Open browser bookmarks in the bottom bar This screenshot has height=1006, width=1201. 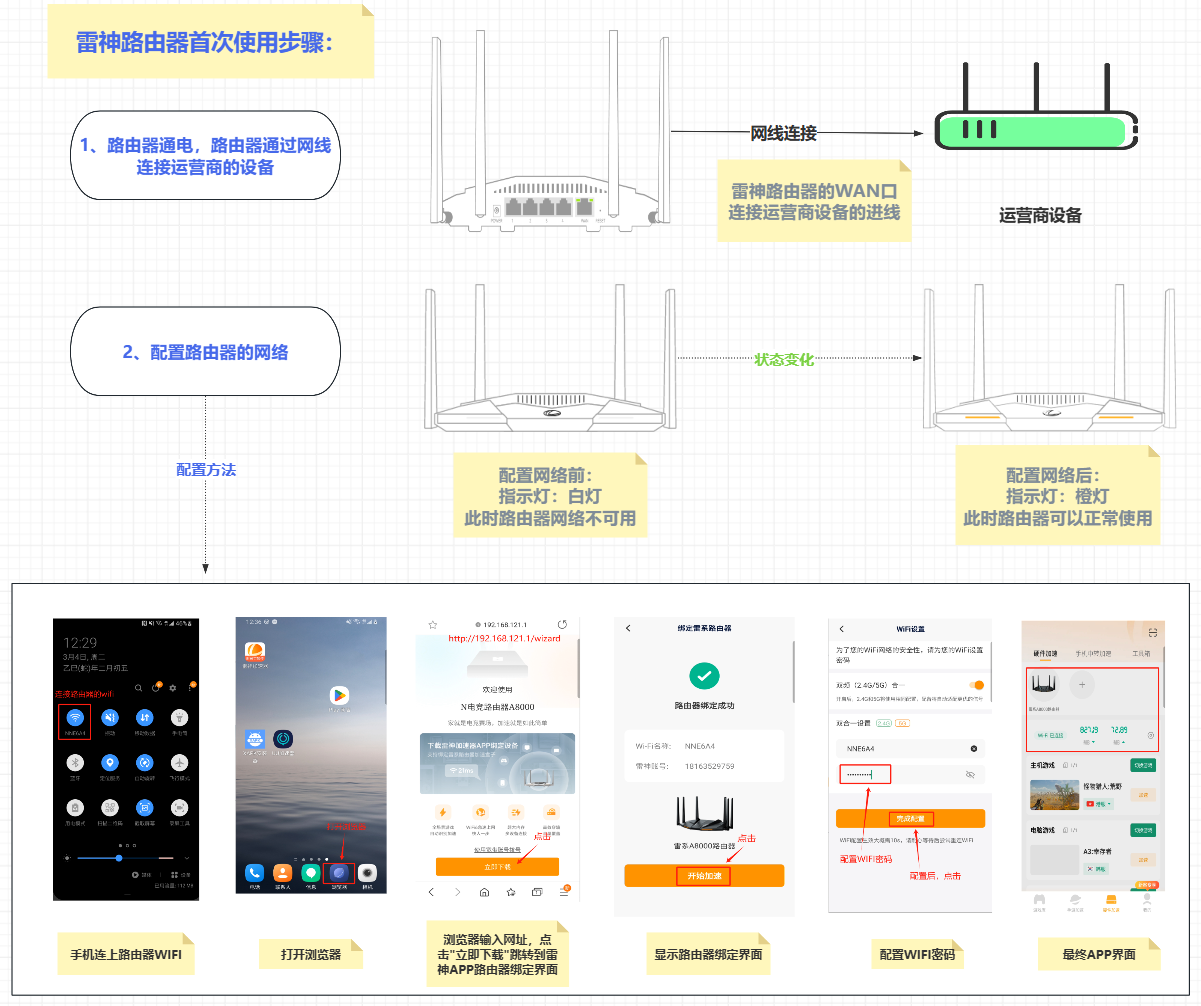(511, 891)
